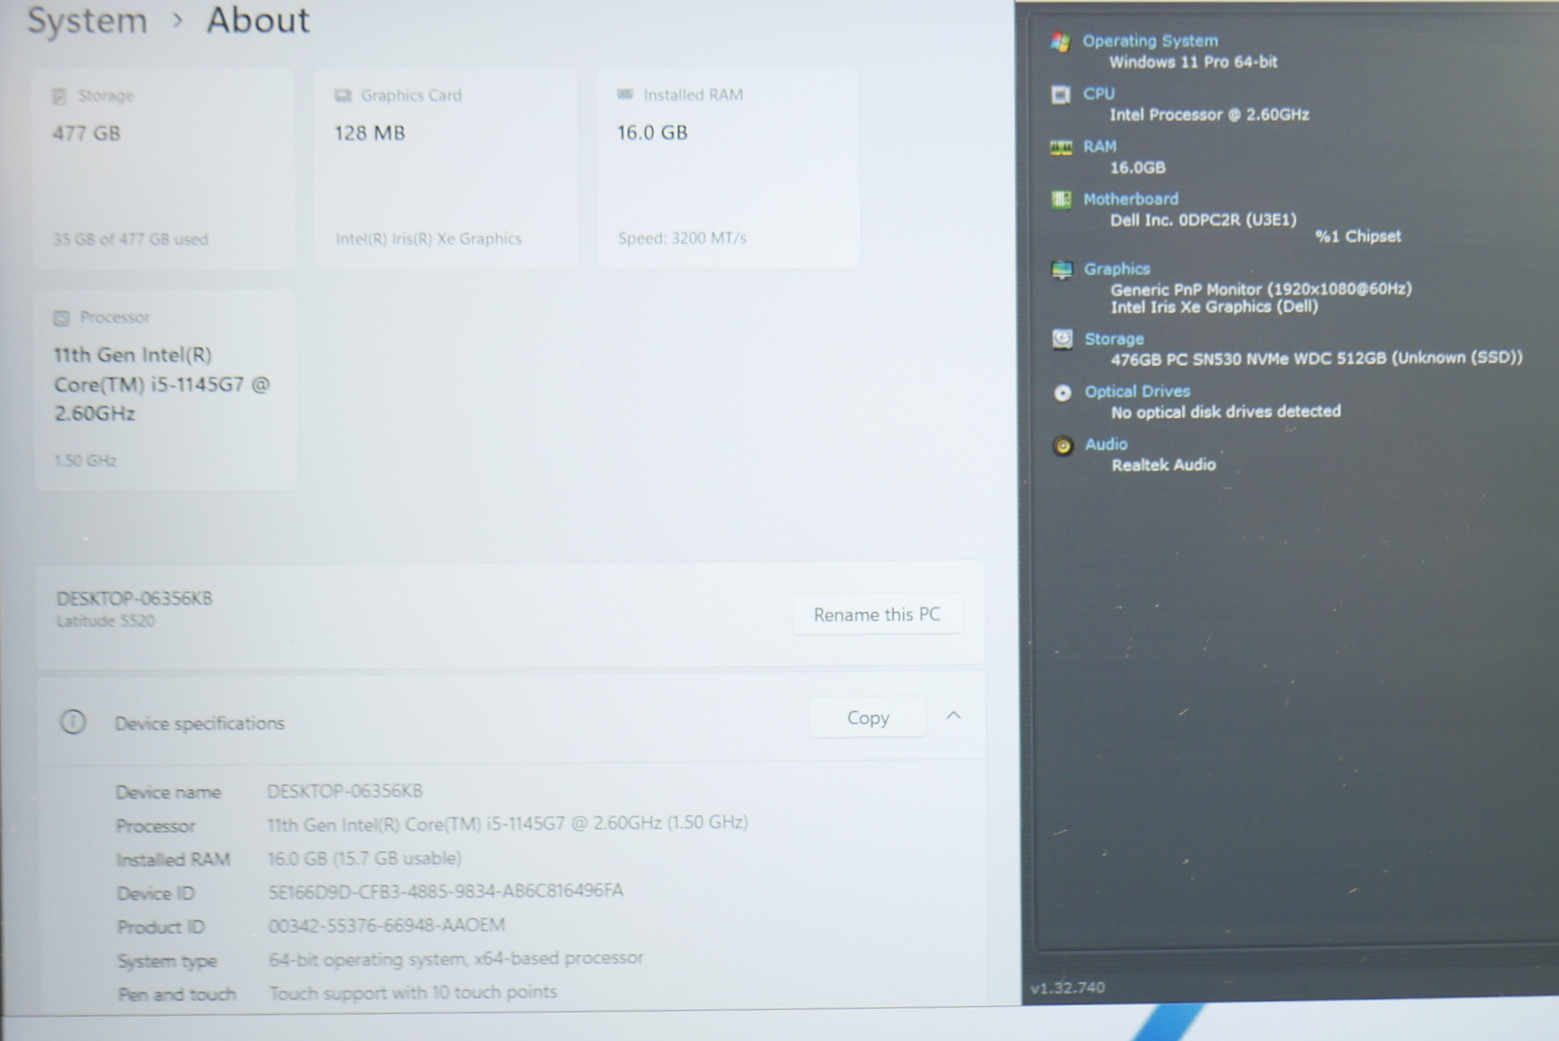Open the RAM section in Speccy
The height and width of the screenshot is (1041, 1559).
click(x=1099, y=147)
